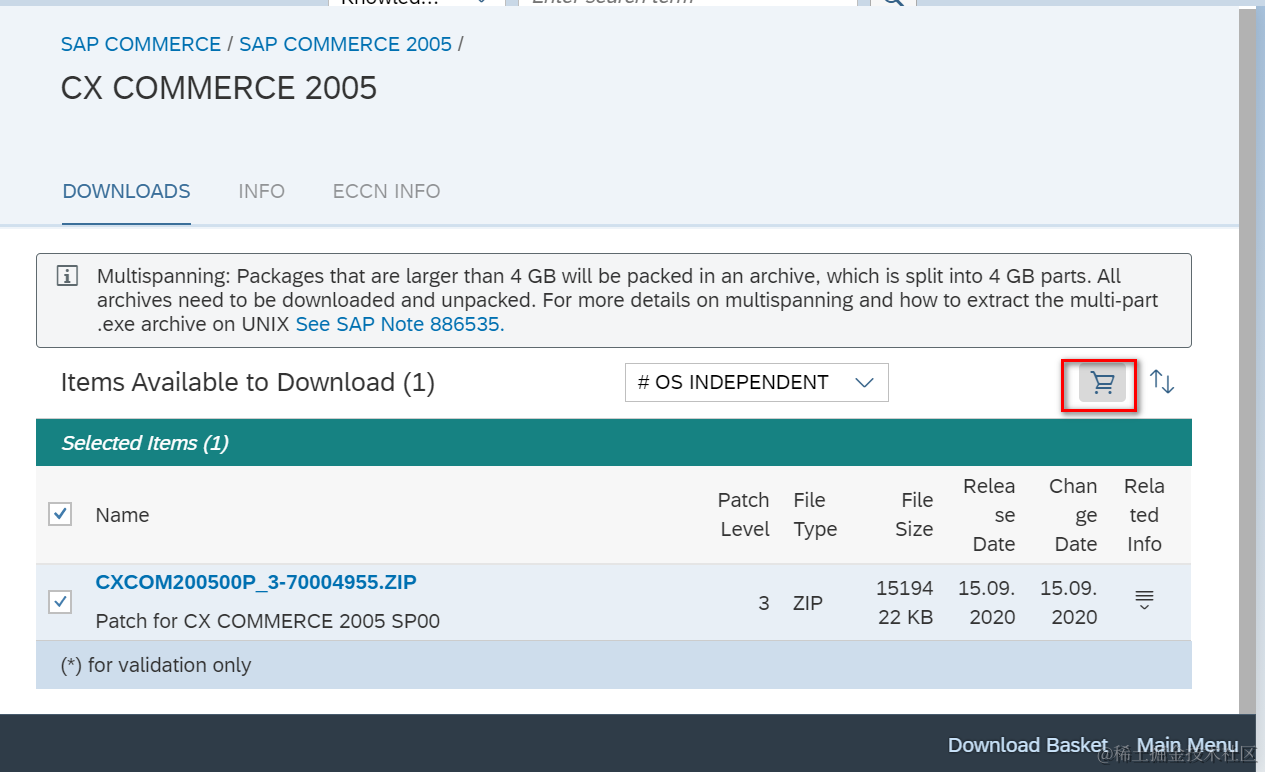The width and height of the screenshot is (1265, 772).
Task: Click the multispanning info icon
Action: tap(67, 276)
